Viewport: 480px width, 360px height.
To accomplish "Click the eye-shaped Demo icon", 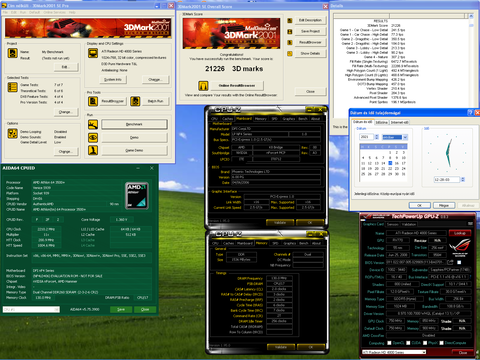I will pyautogui.click(x=93, y=137).
